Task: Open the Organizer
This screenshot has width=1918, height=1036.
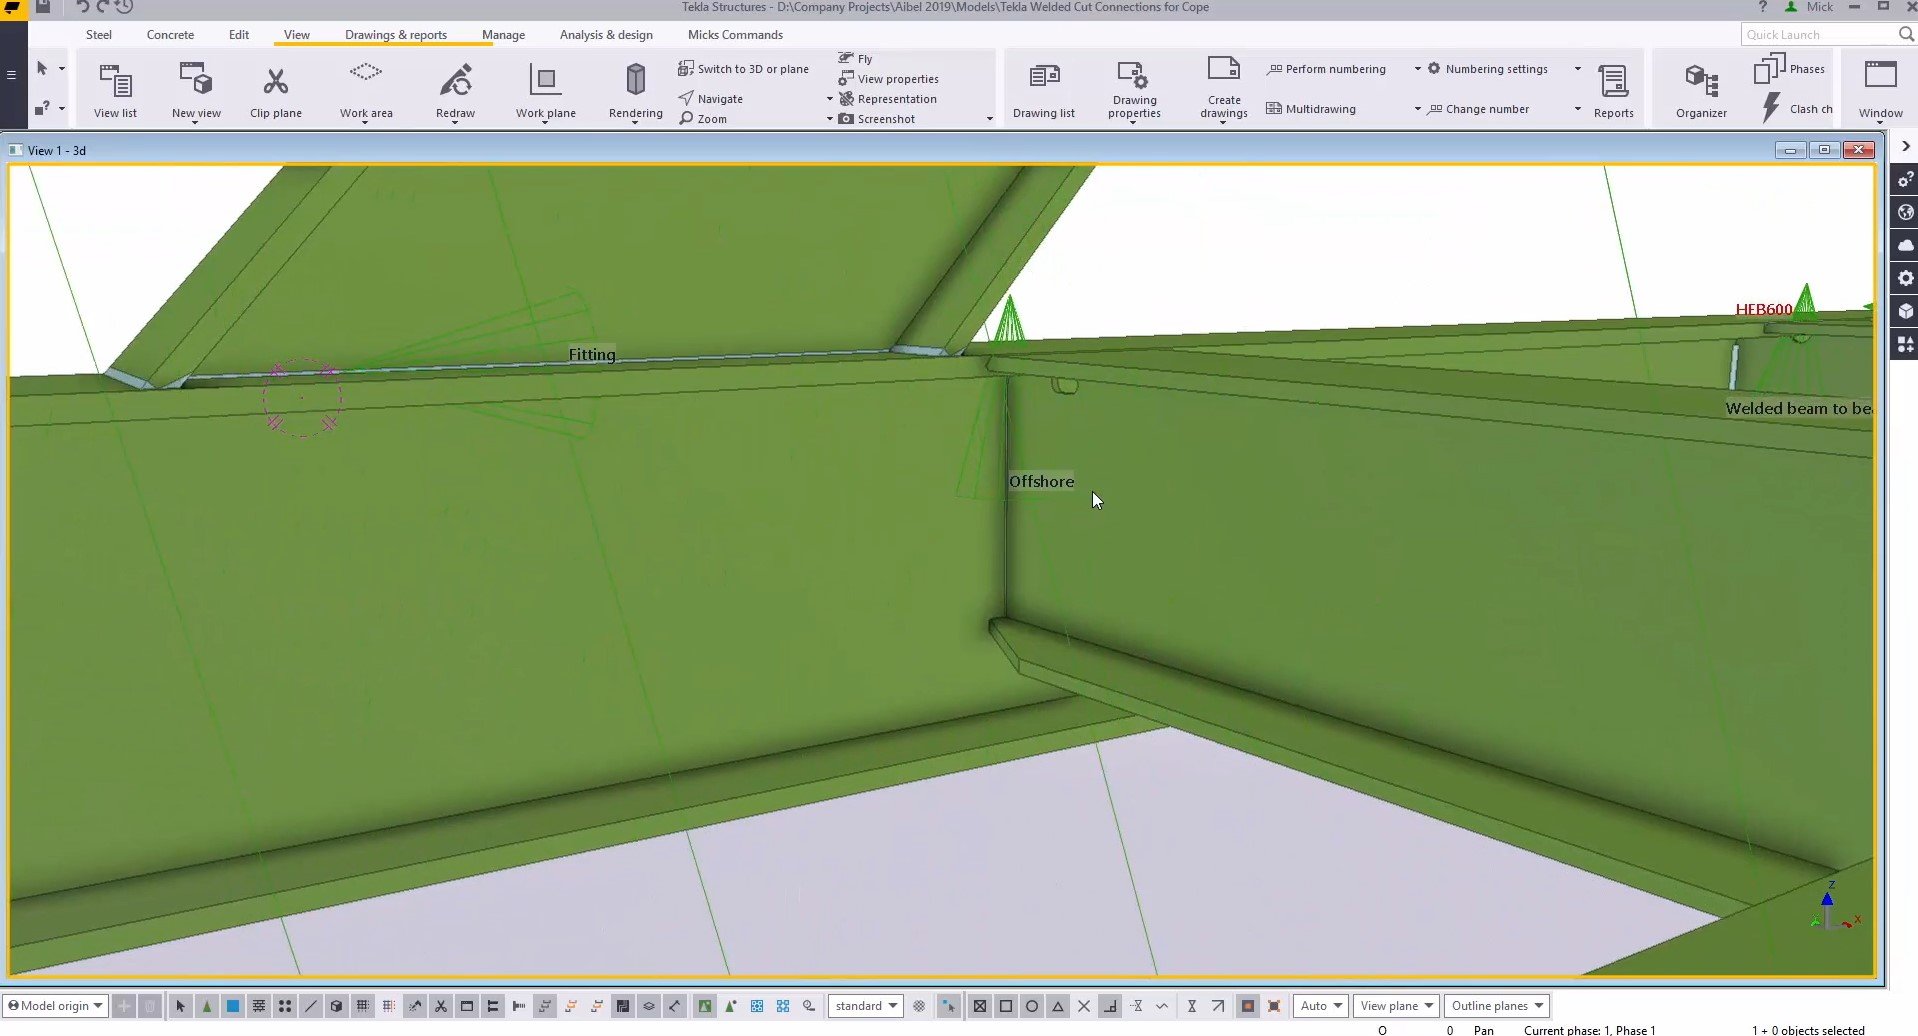Action: pyautogui.click(x=1700, y=89)
